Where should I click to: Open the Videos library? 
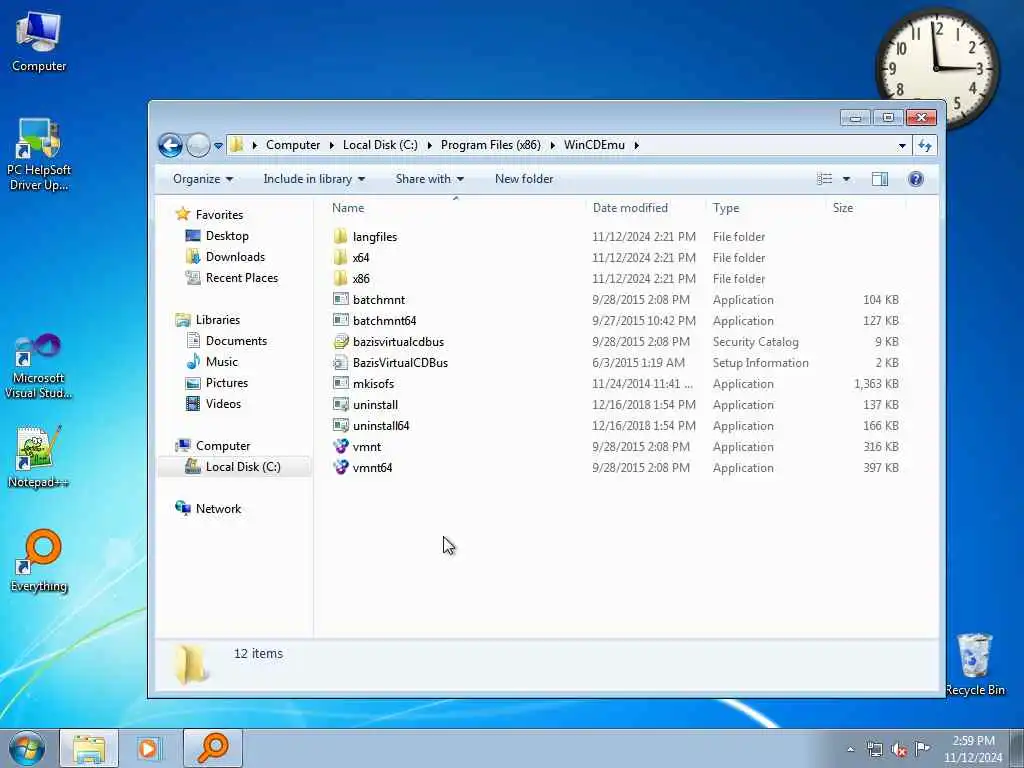223,404
